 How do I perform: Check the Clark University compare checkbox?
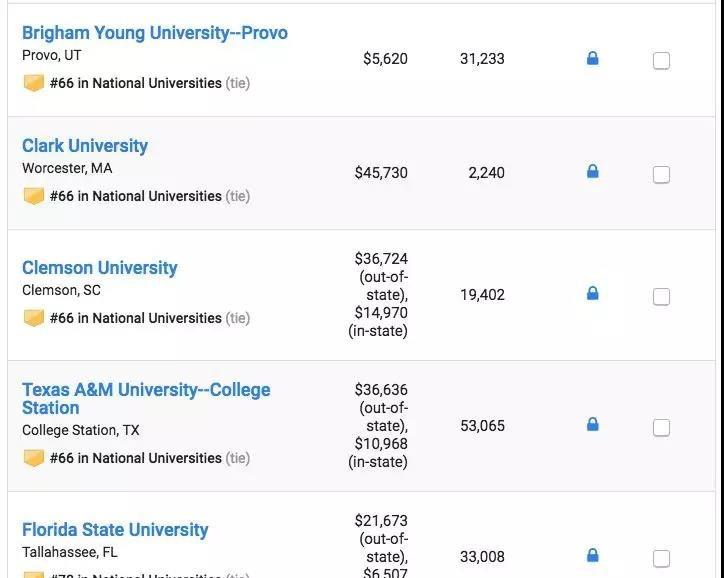[x=661, y=175]
